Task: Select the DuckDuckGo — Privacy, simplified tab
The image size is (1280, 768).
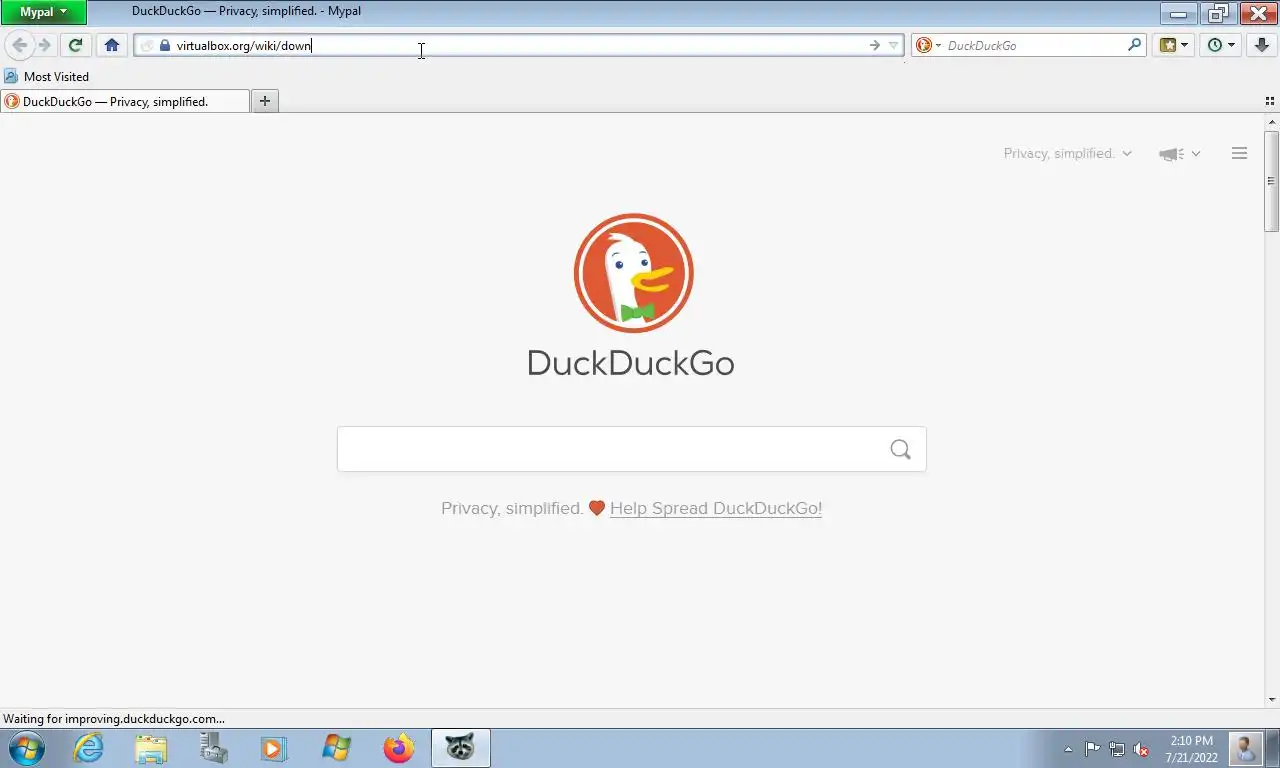Action: pyautogui.click(x=125, y=101)
